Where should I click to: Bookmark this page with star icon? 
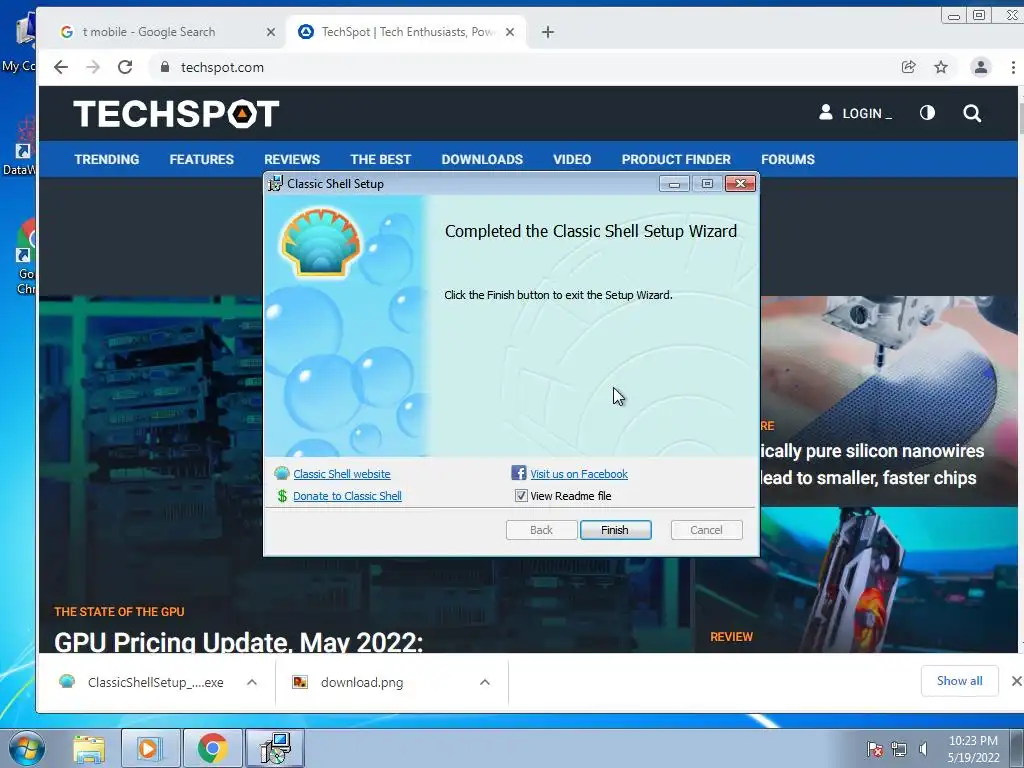pos(940,67)
